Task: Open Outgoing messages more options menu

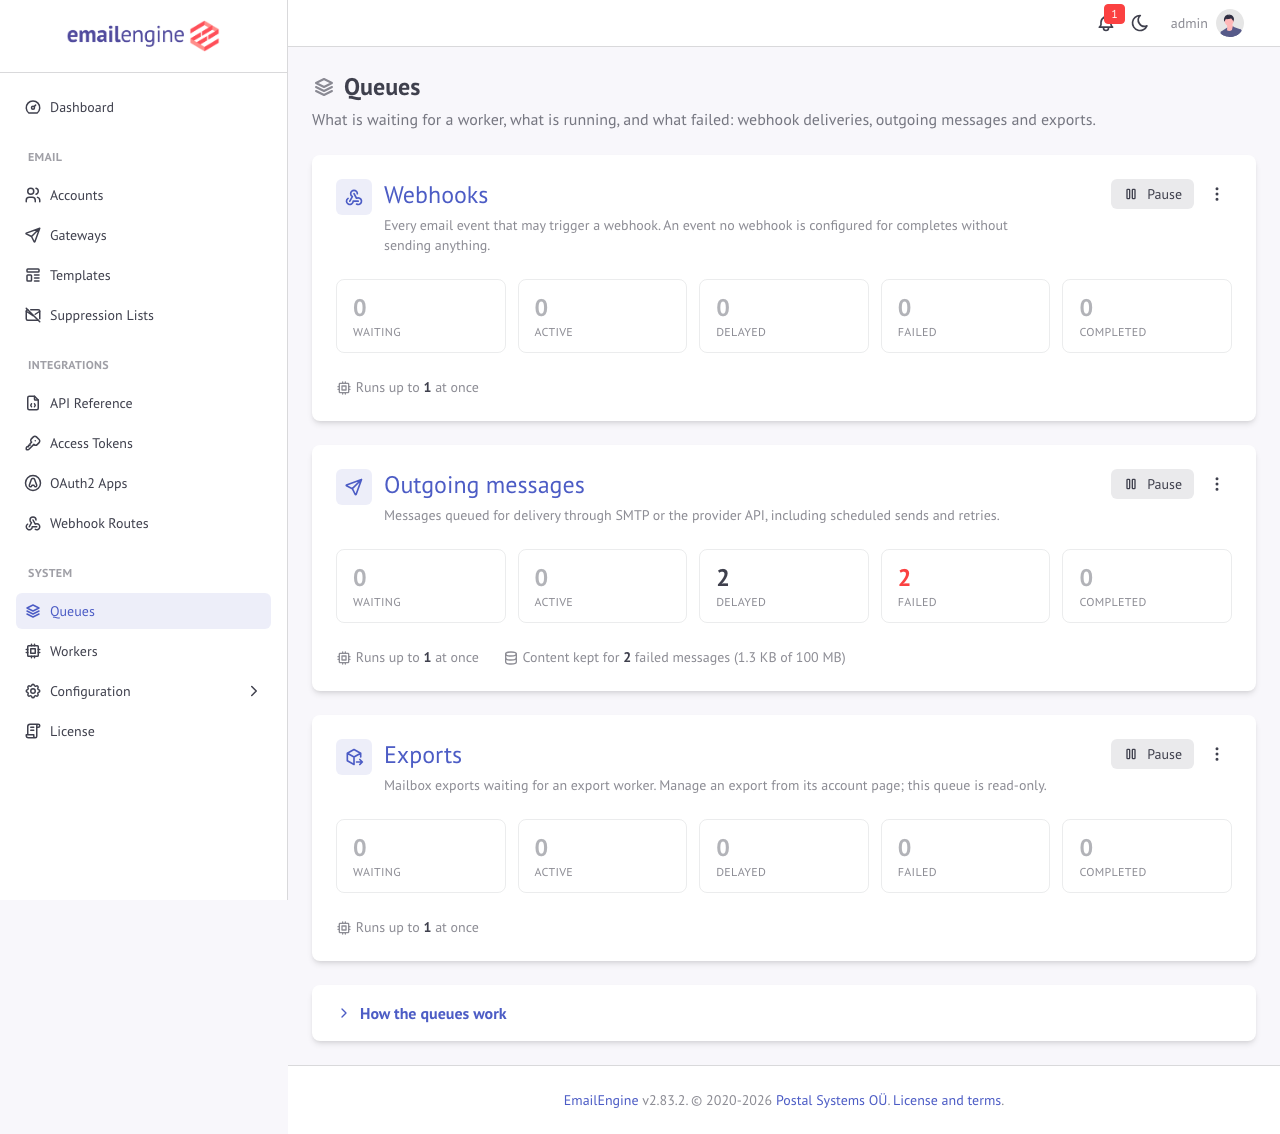Action: point(1217,484)
